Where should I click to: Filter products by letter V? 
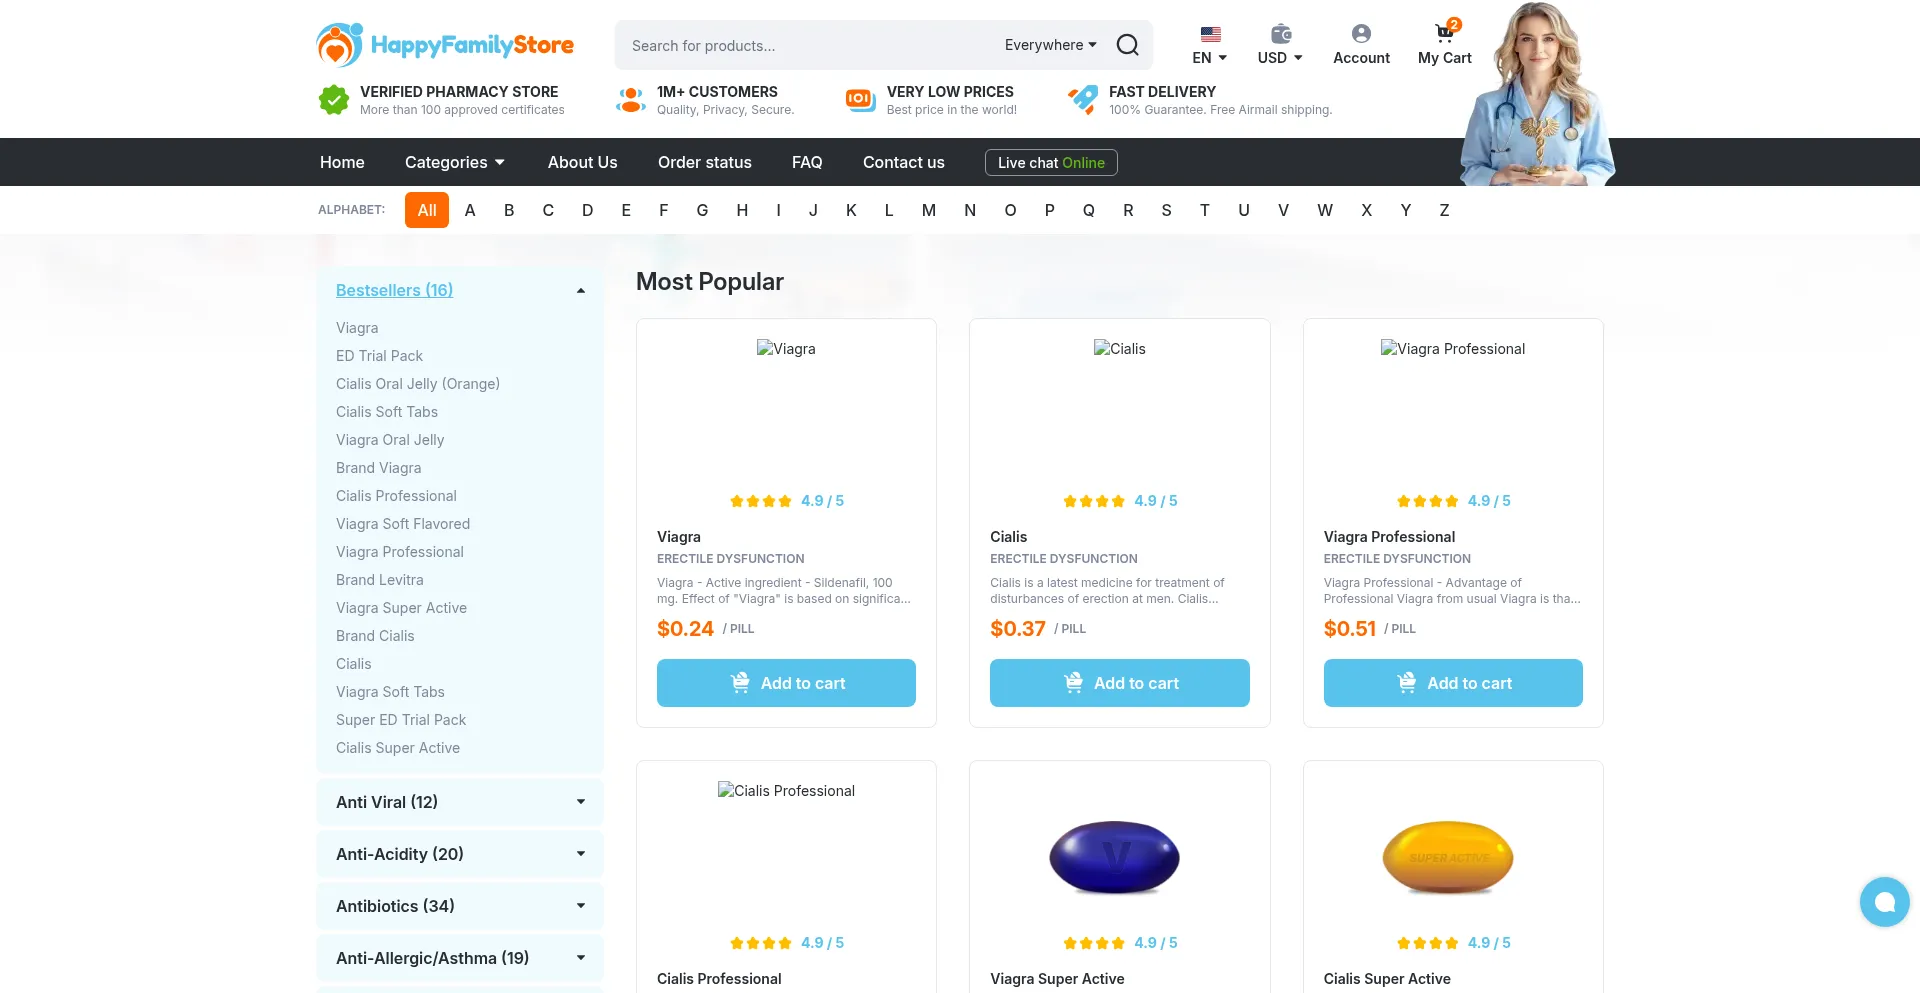click(1283, 210)
